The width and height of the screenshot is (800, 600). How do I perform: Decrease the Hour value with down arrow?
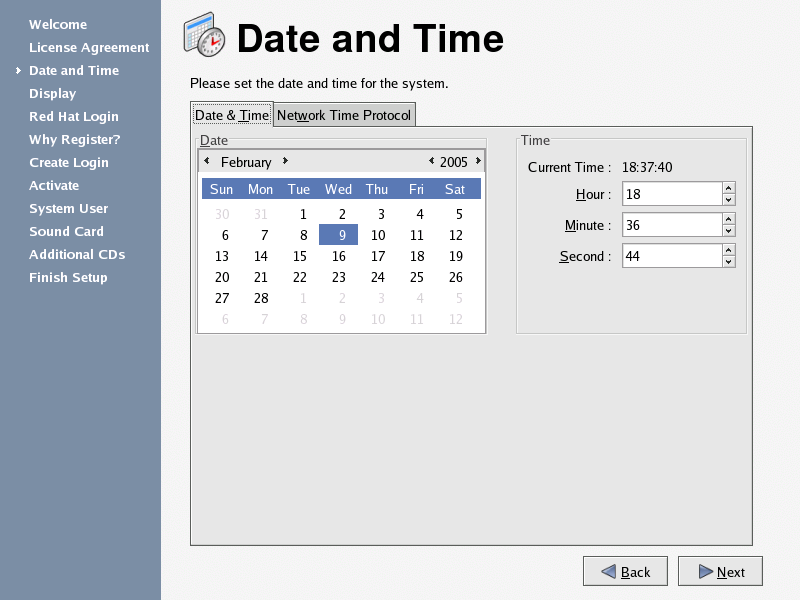coord(728,200)
